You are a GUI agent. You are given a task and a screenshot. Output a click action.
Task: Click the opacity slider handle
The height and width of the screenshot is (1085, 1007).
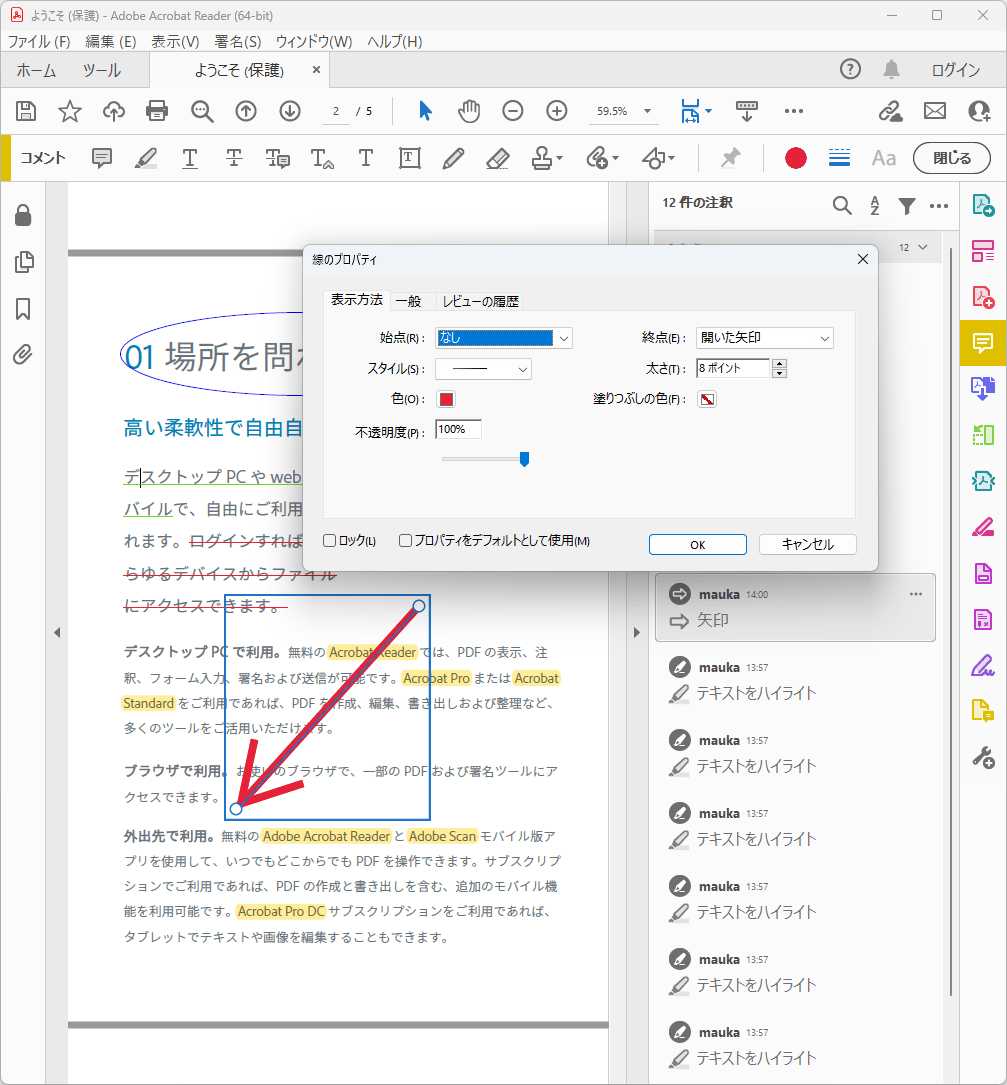tap(525, 459)
